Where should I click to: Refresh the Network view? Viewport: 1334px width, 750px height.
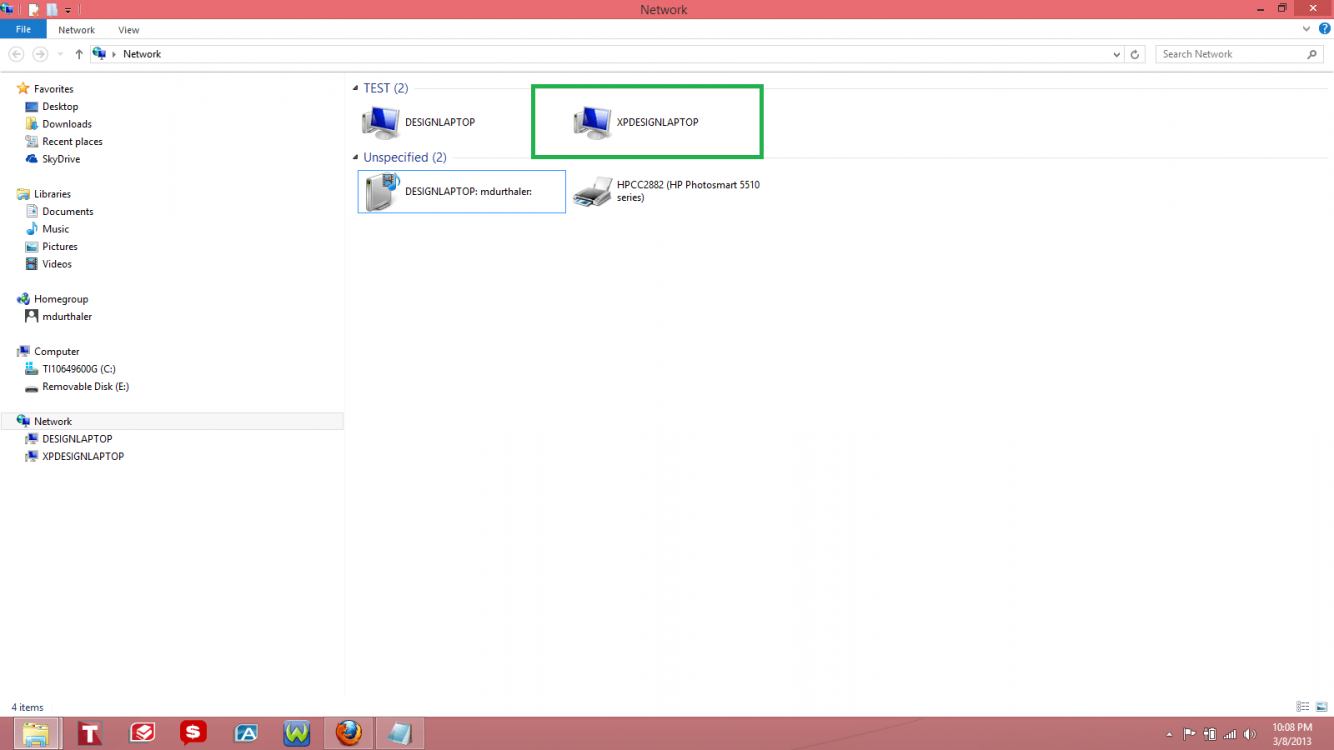tap(1135, 55)
